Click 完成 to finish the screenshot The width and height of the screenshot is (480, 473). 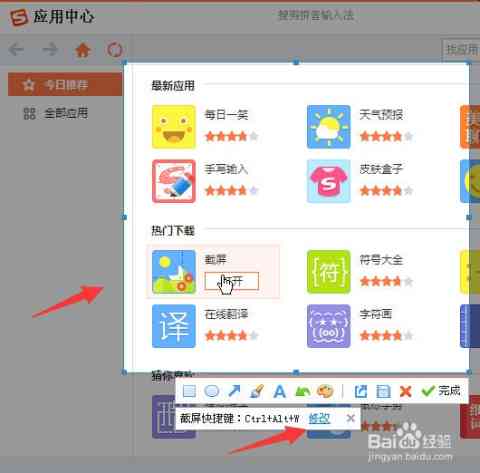click(x=441, y=391)
